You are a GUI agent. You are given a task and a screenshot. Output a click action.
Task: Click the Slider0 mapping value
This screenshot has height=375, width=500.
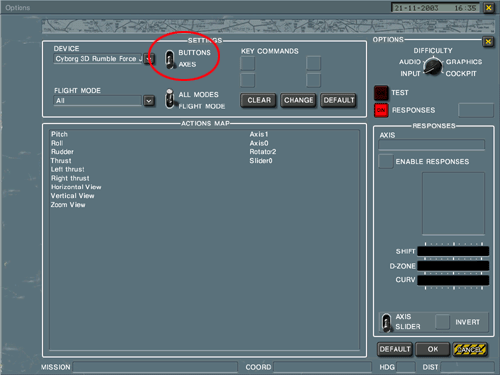coord(261,161)
